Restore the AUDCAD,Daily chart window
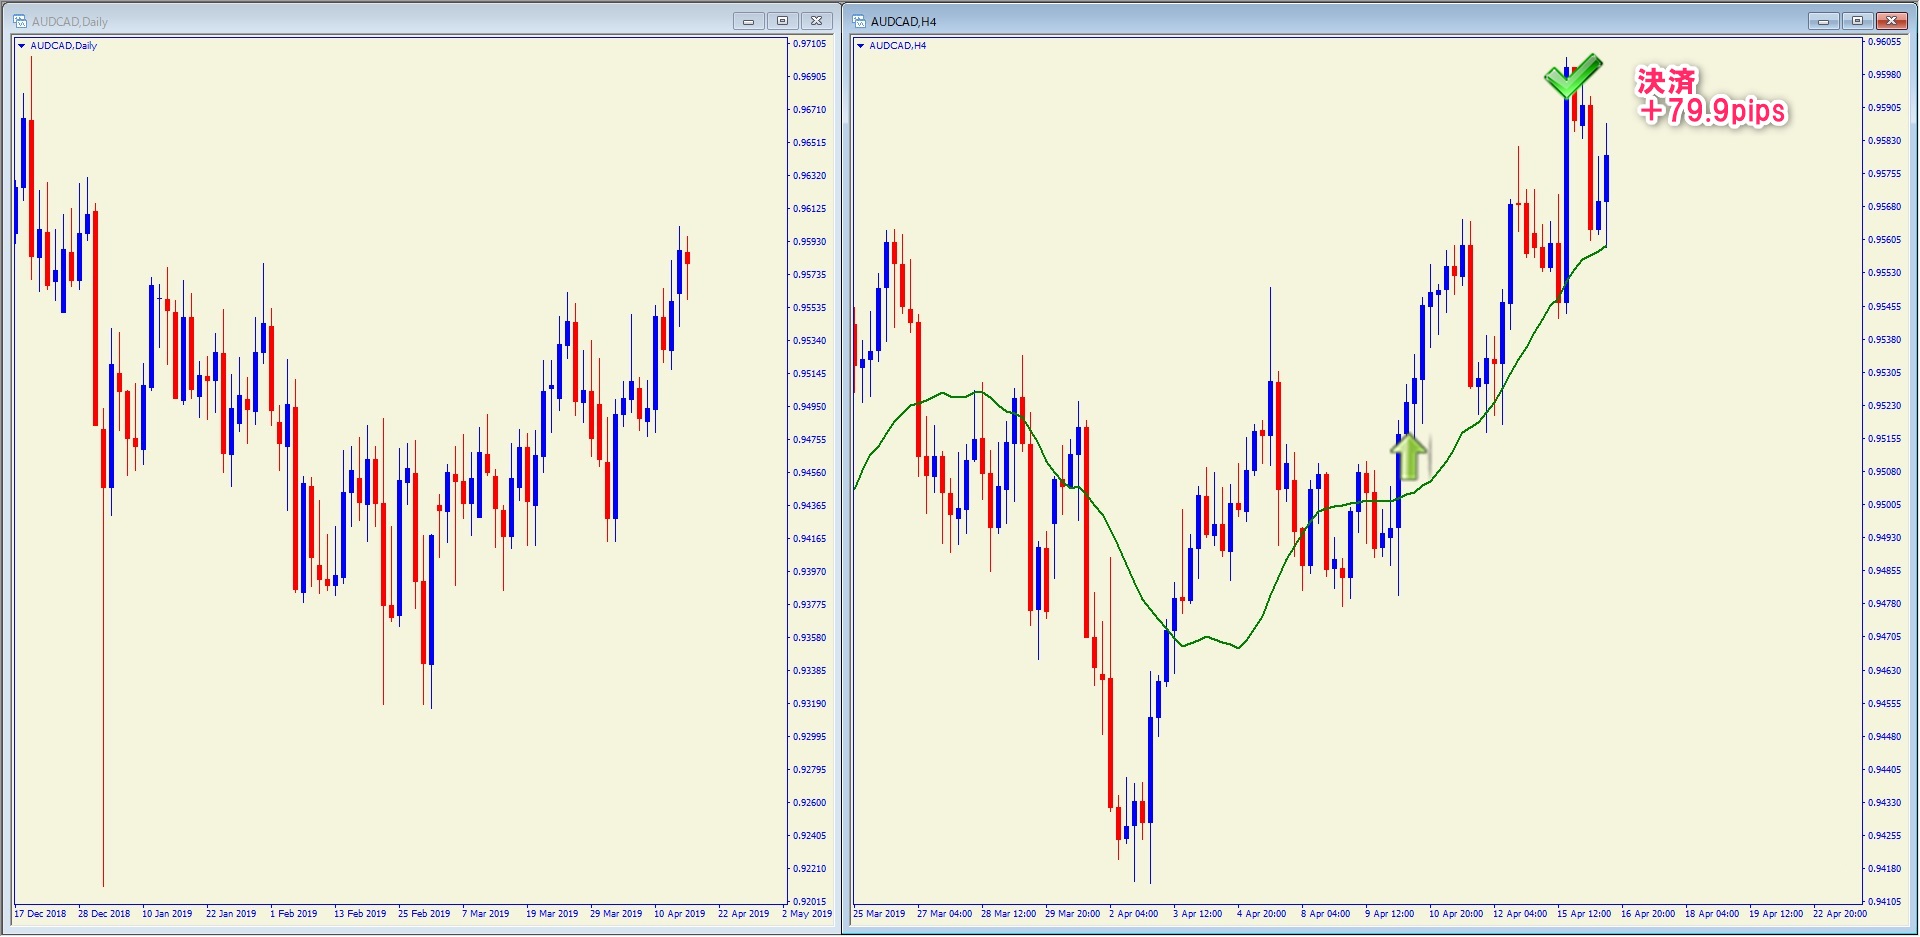 pyautogui.click(x=783, y=21)
